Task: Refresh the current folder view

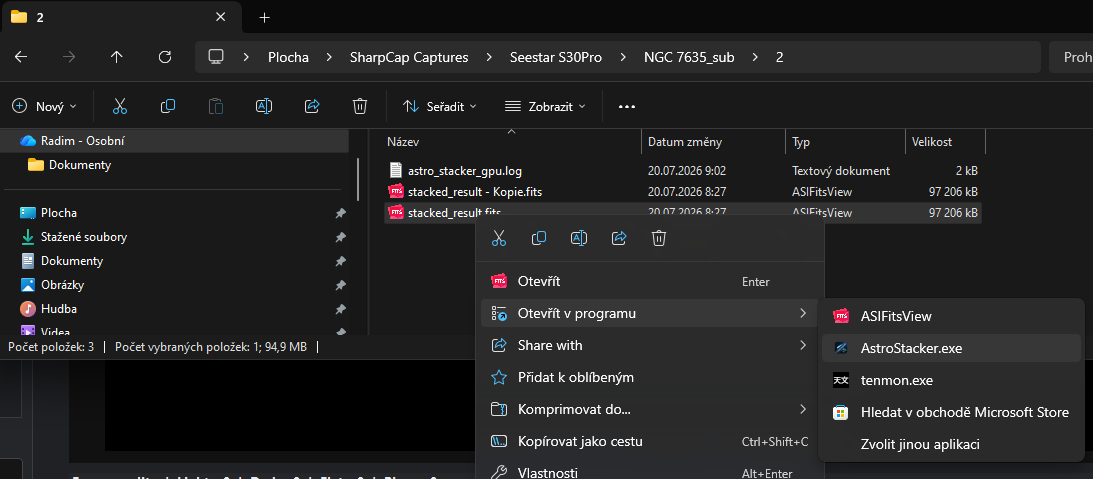Action: 165,57
